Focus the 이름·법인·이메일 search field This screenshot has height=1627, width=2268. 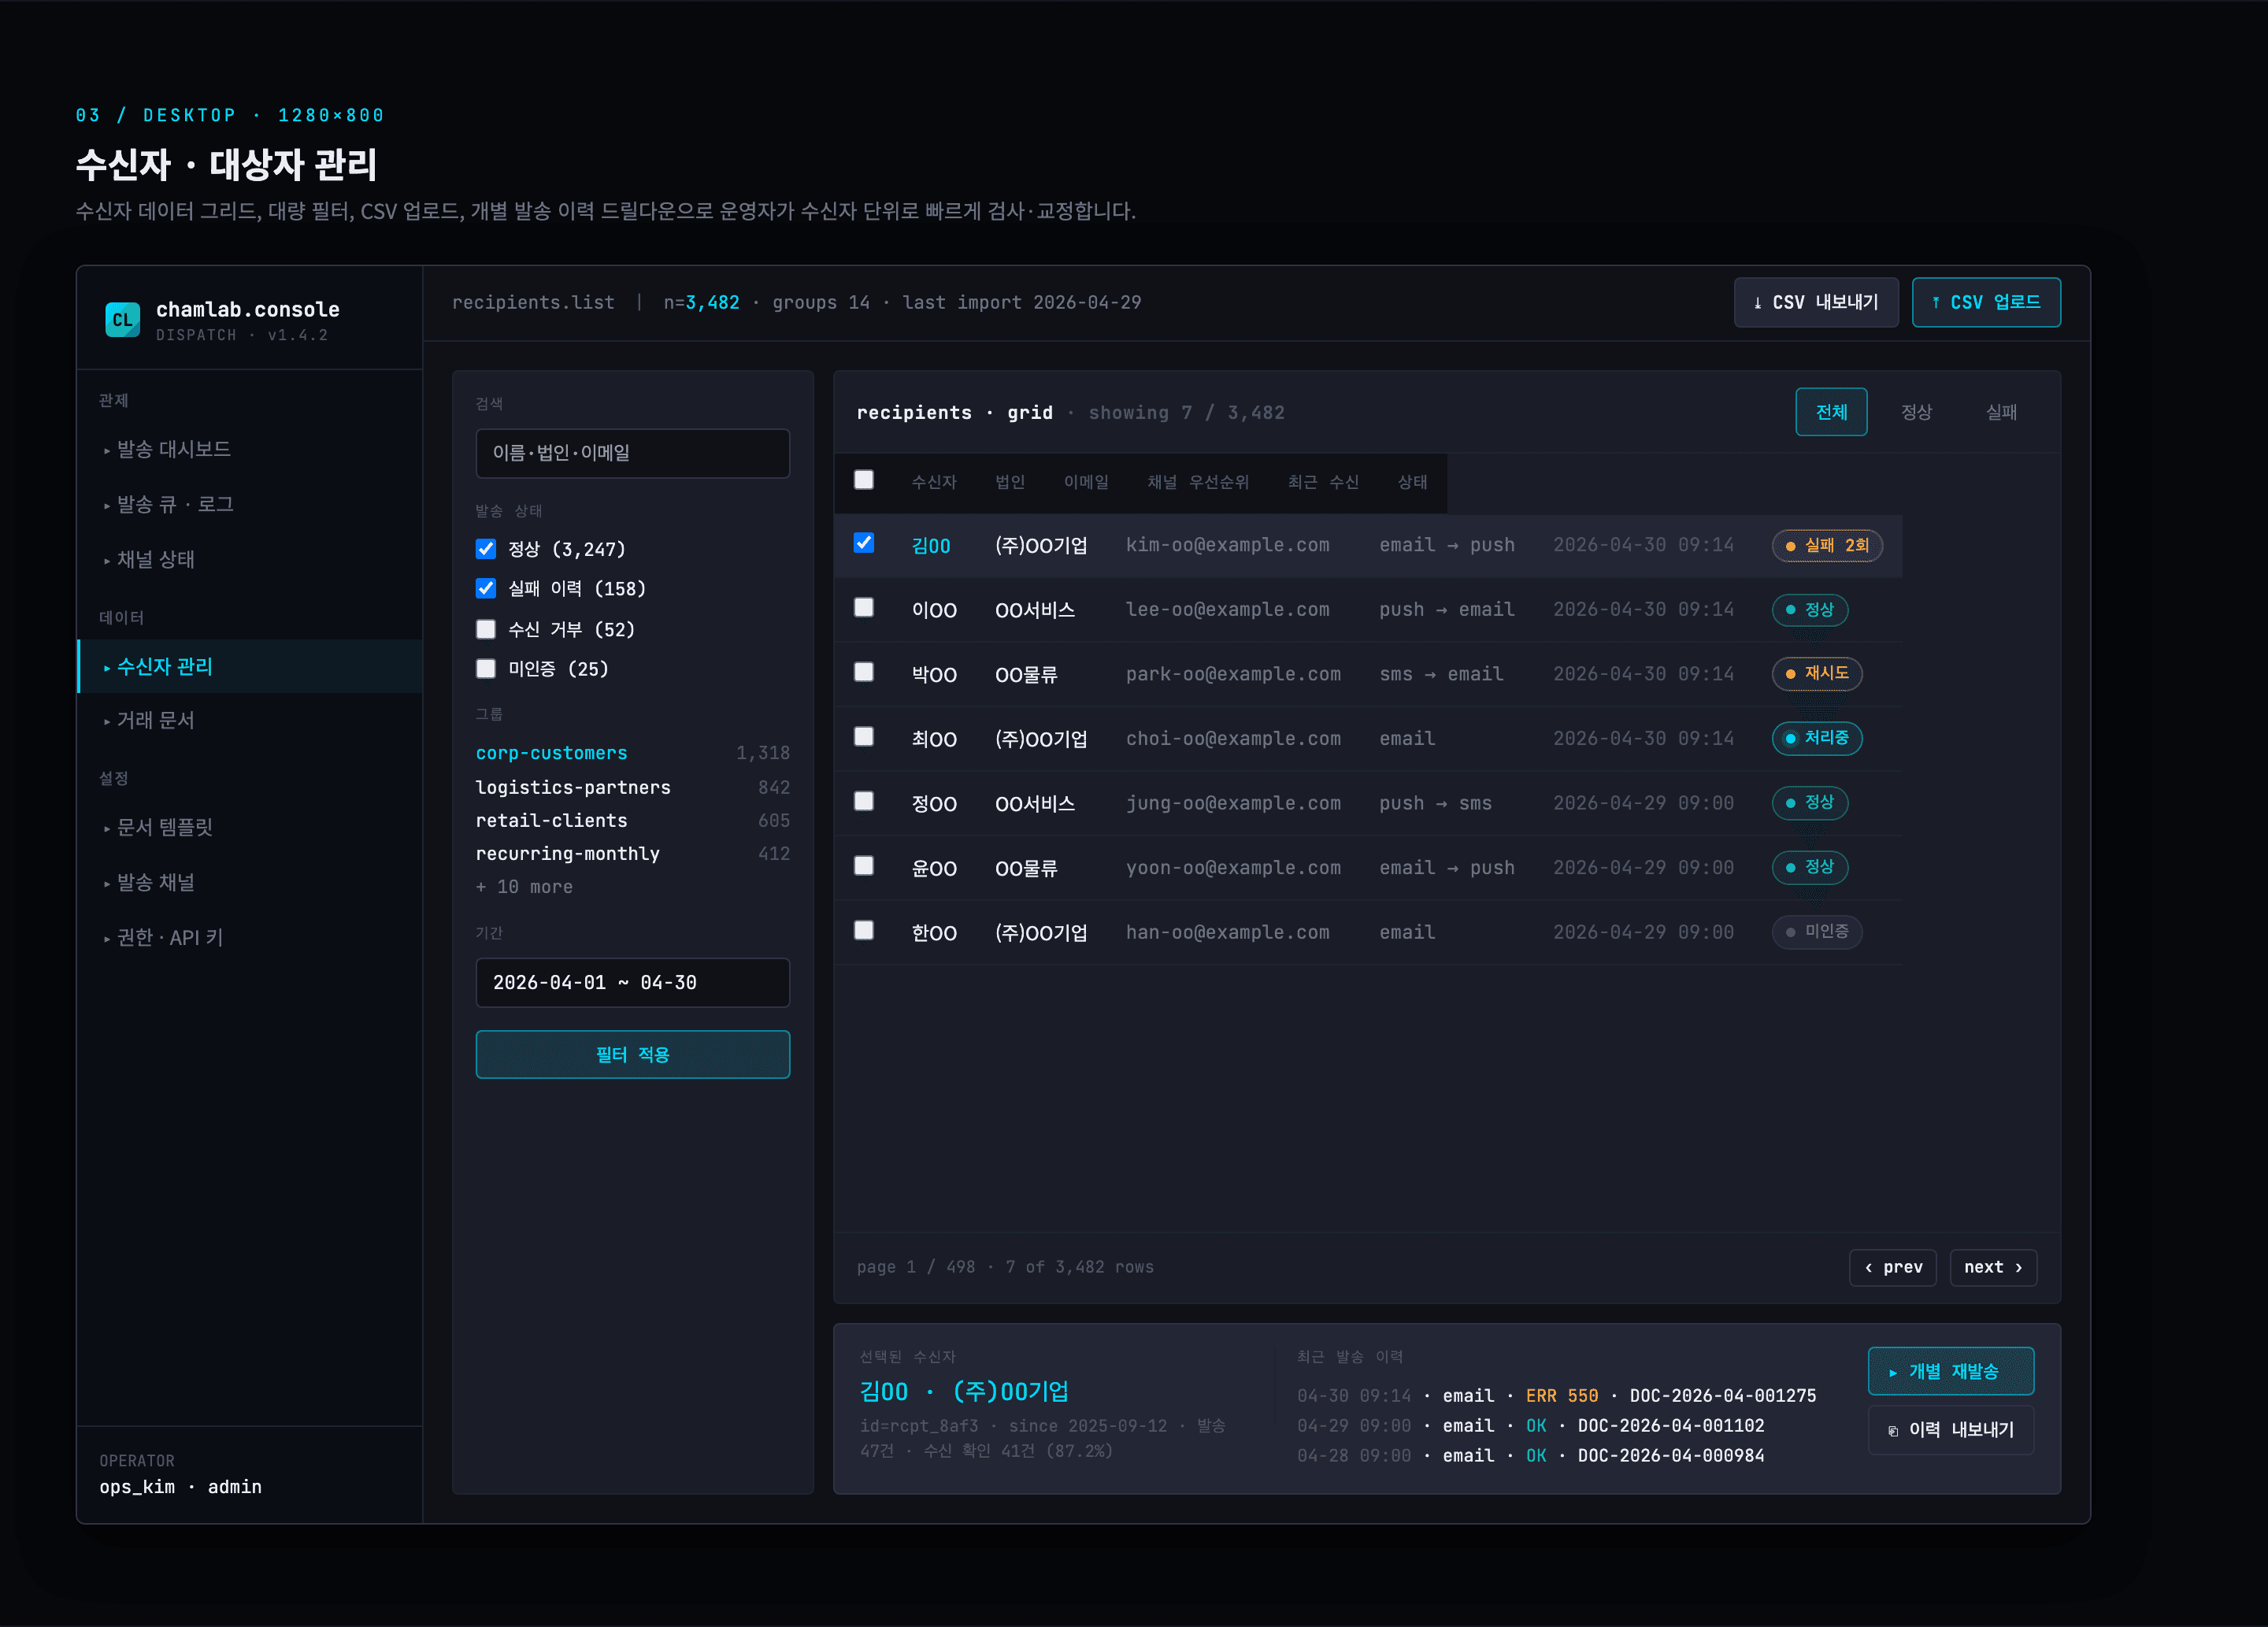click(x=633, y=453)
